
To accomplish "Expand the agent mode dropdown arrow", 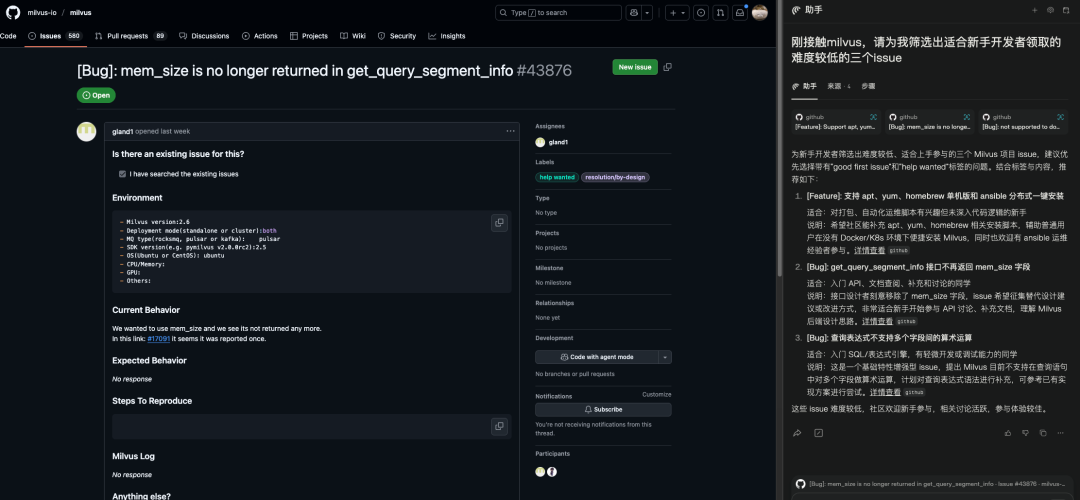I will pyautogui.click(x=665, y=357).
